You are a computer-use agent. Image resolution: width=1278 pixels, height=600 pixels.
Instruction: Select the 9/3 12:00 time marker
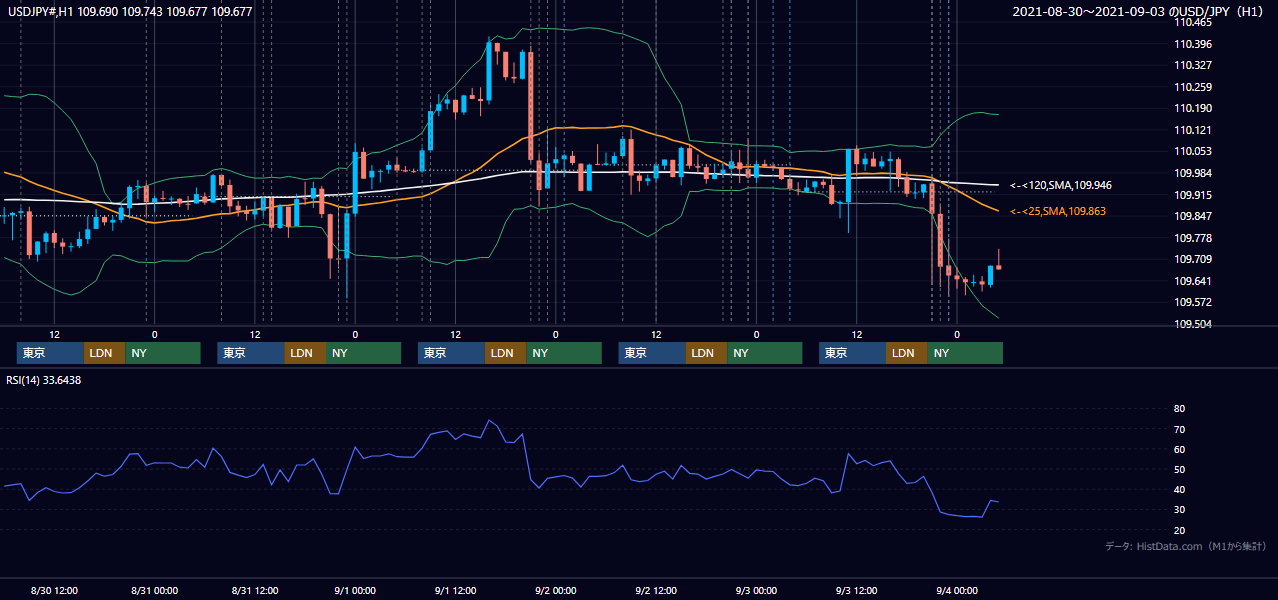(x=856, y=590)
